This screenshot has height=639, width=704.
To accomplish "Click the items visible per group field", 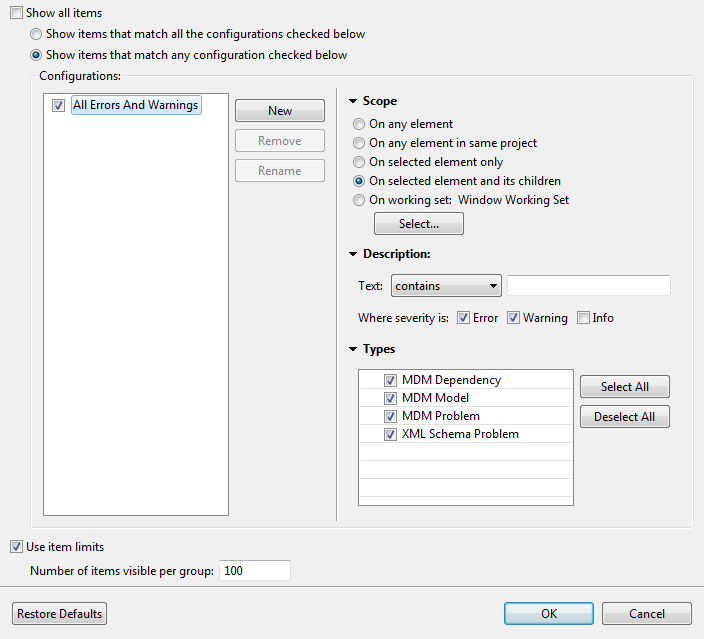I will [x=254, y=571].
